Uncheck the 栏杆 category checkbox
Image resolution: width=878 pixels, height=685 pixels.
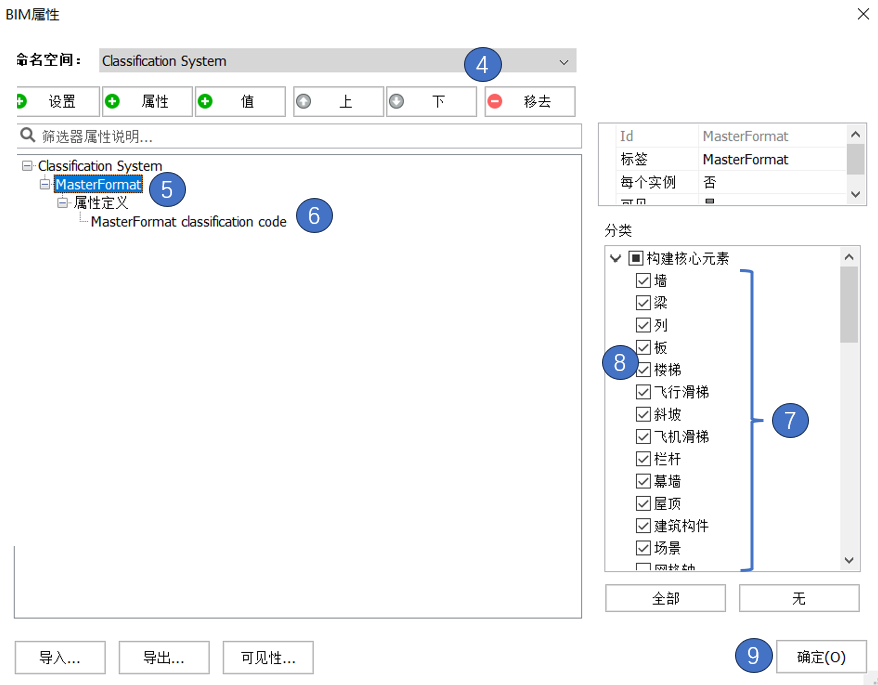coord(643,459)
